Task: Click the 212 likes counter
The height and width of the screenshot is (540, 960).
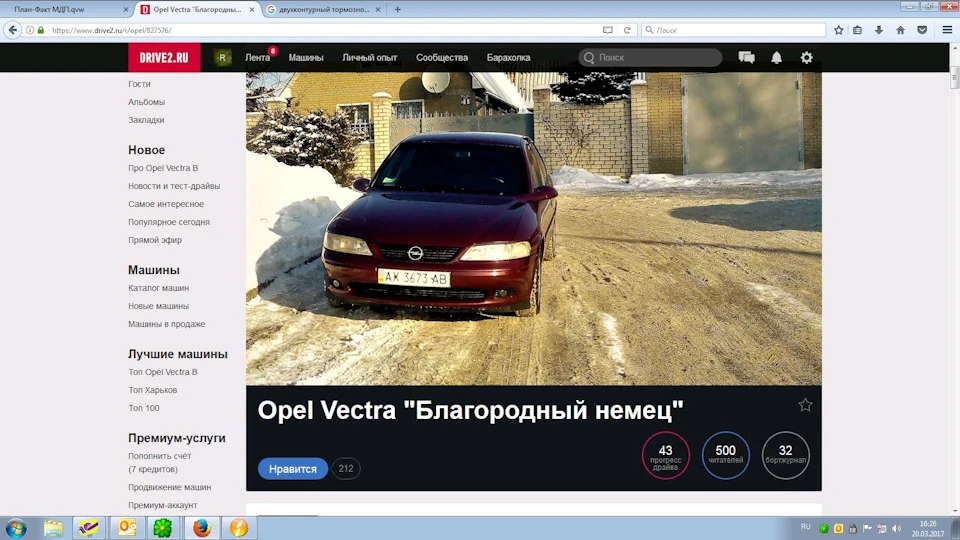Action: coord(346,469)
